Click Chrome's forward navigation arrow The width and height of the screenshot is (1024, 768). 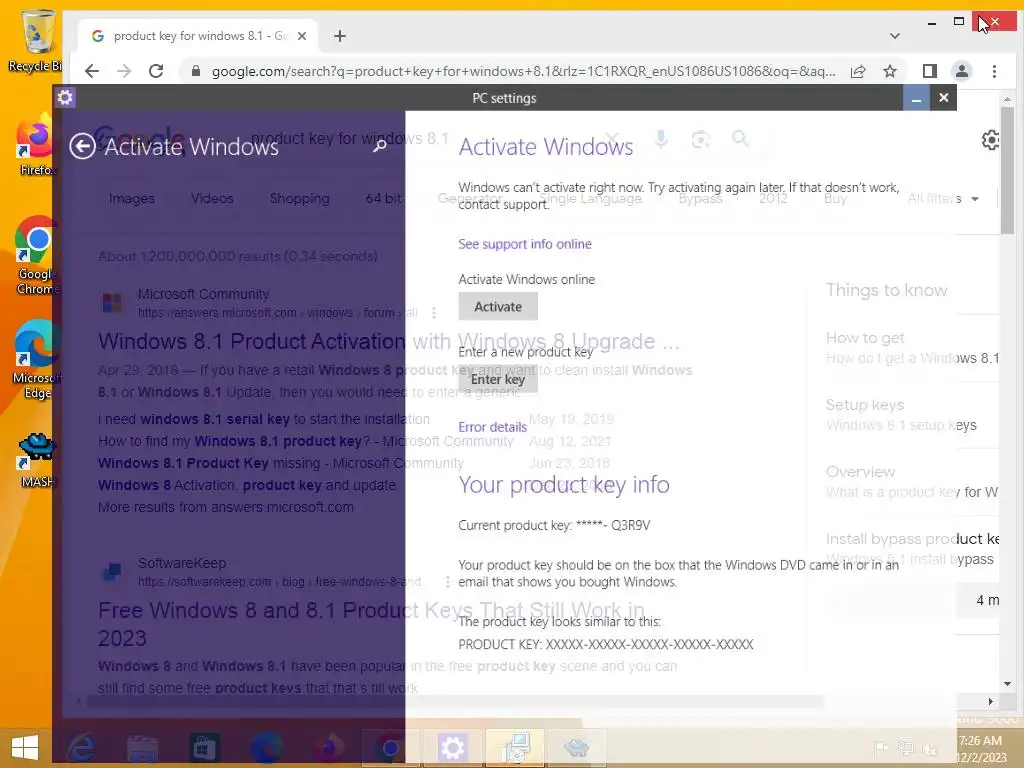pos(124,71)
